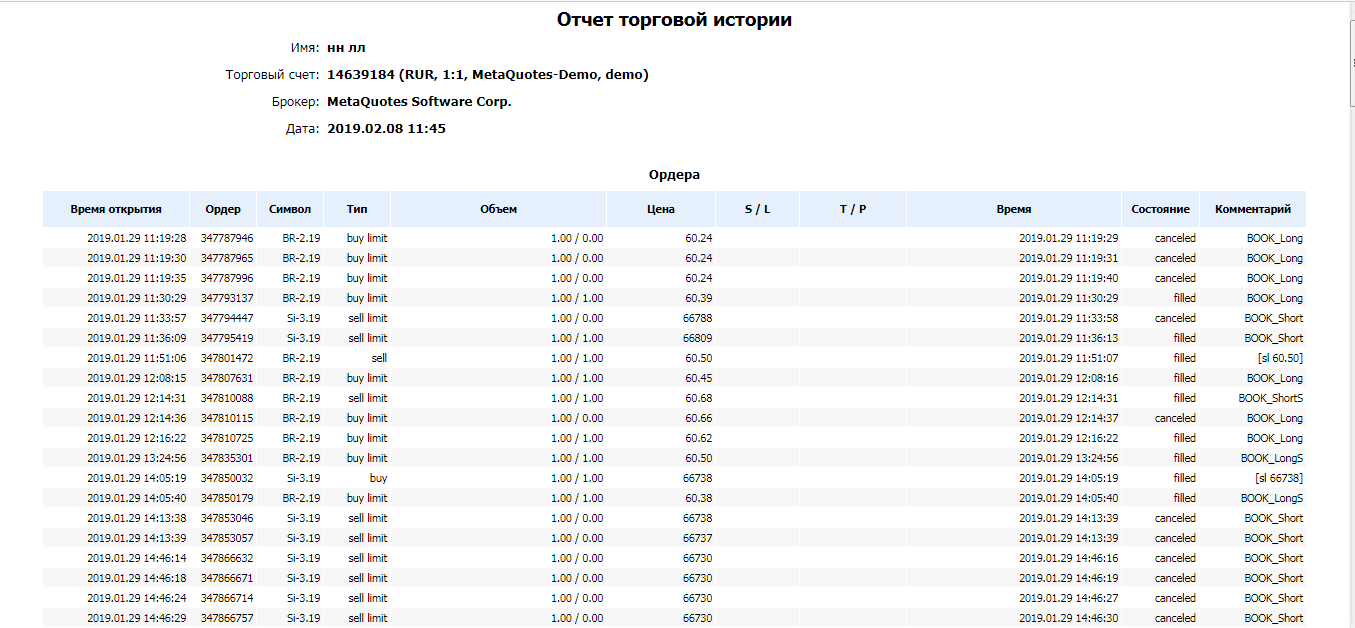Click the "Ордера" section heading
Image resolution: width=1355 pixels, height=628 pixels.
(674, 175)
